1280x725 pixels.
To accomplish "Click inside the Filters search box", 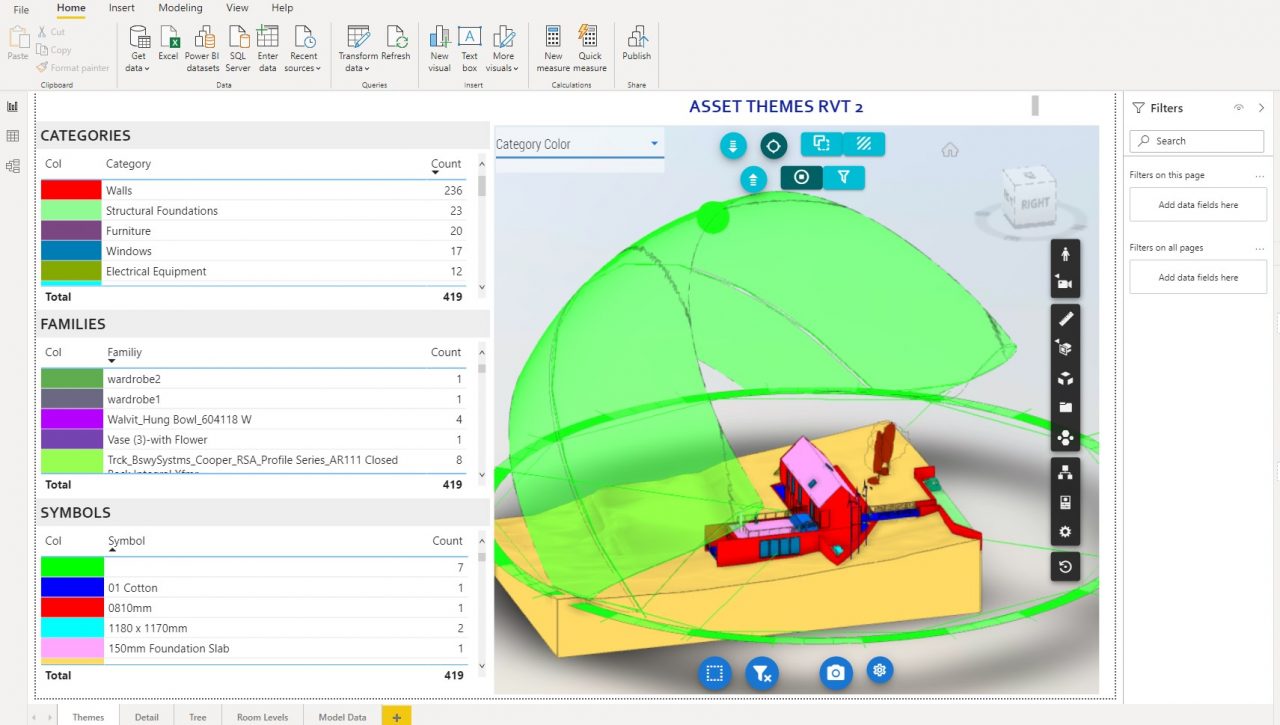I will pos(1196,141).
